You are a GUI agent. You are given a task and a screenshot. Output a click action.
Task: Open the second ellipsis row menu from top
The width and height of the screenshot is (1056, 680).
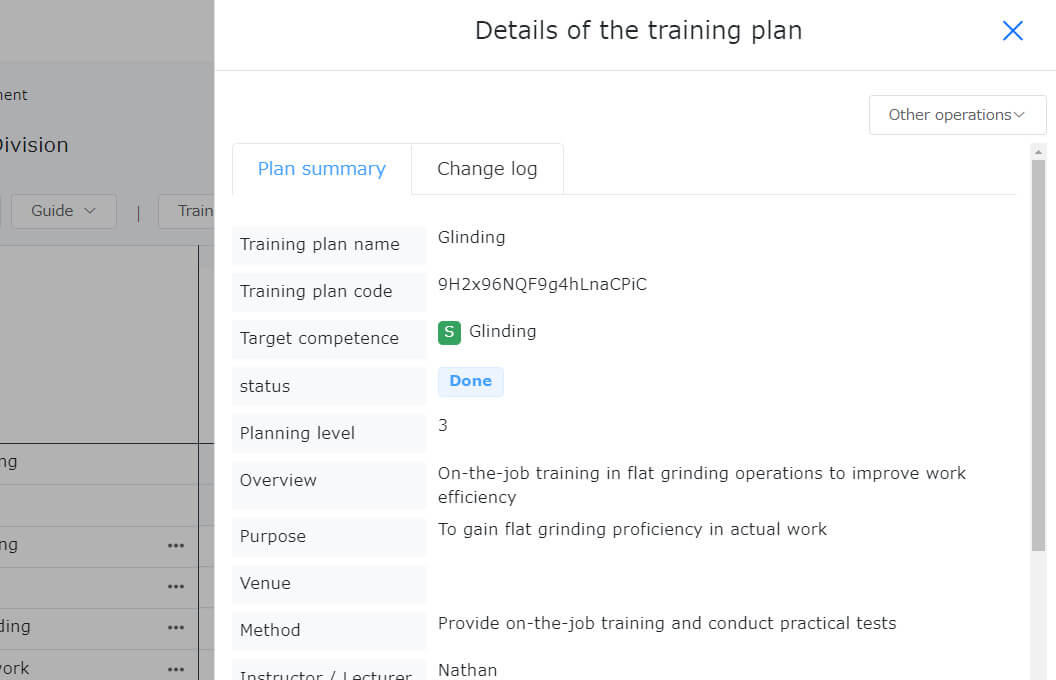point(176,587)
